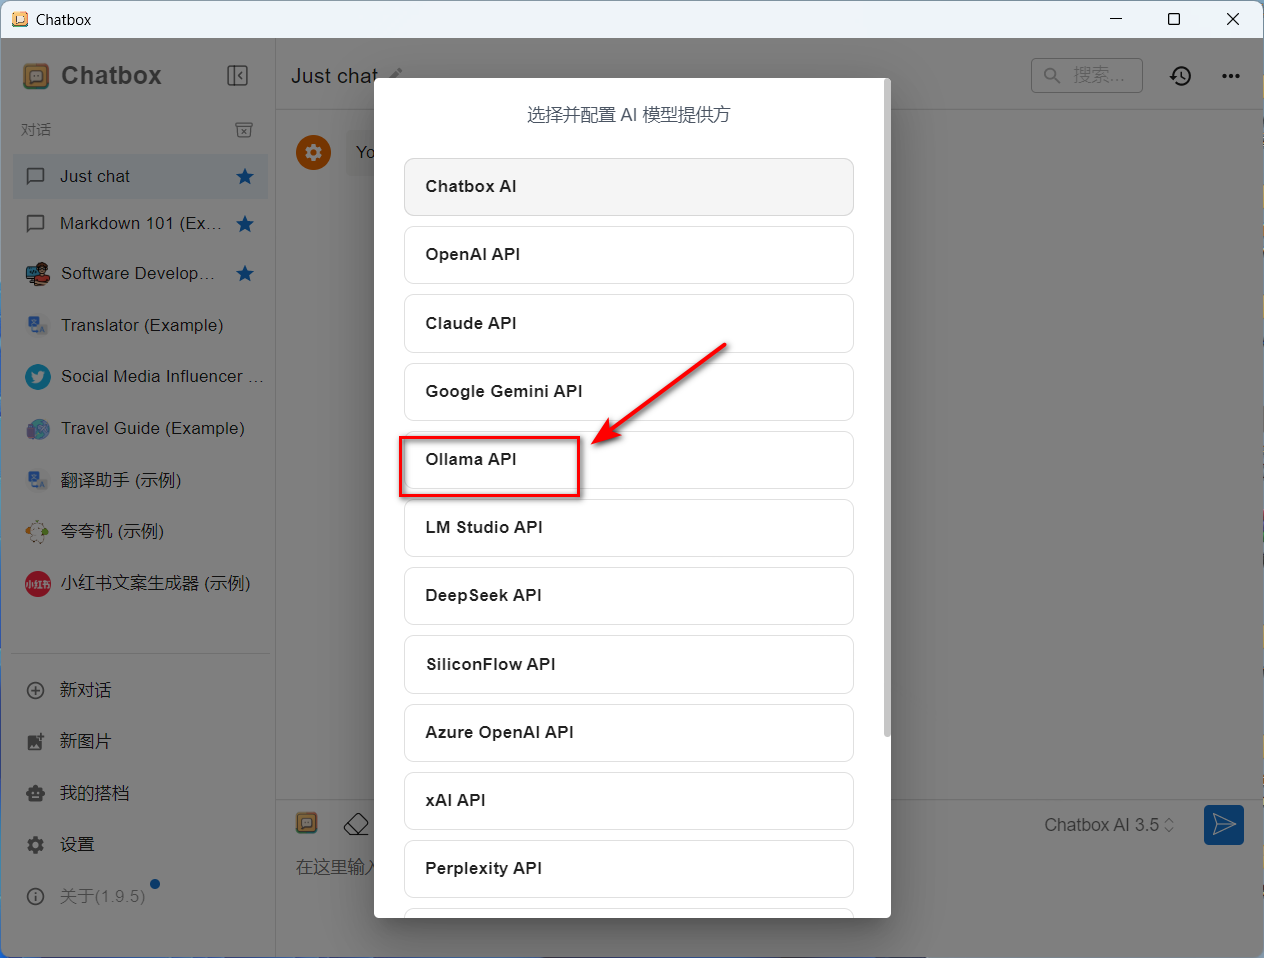Select Perplexity API provider
The image size is (1264, 958).
[x=629, y=869]
